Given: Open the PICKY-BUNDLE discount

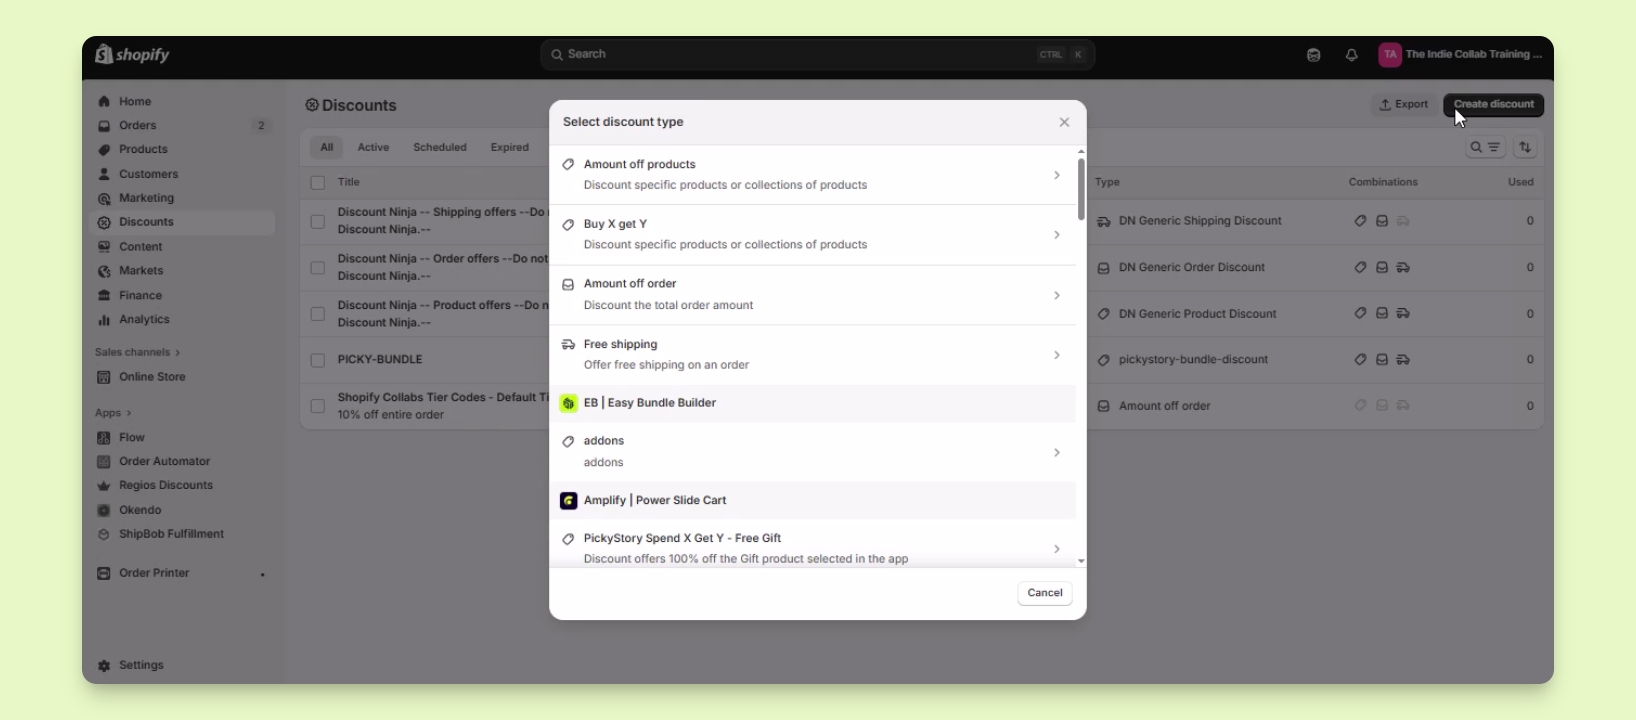Looking at the screenshot, I should (380, 360).
